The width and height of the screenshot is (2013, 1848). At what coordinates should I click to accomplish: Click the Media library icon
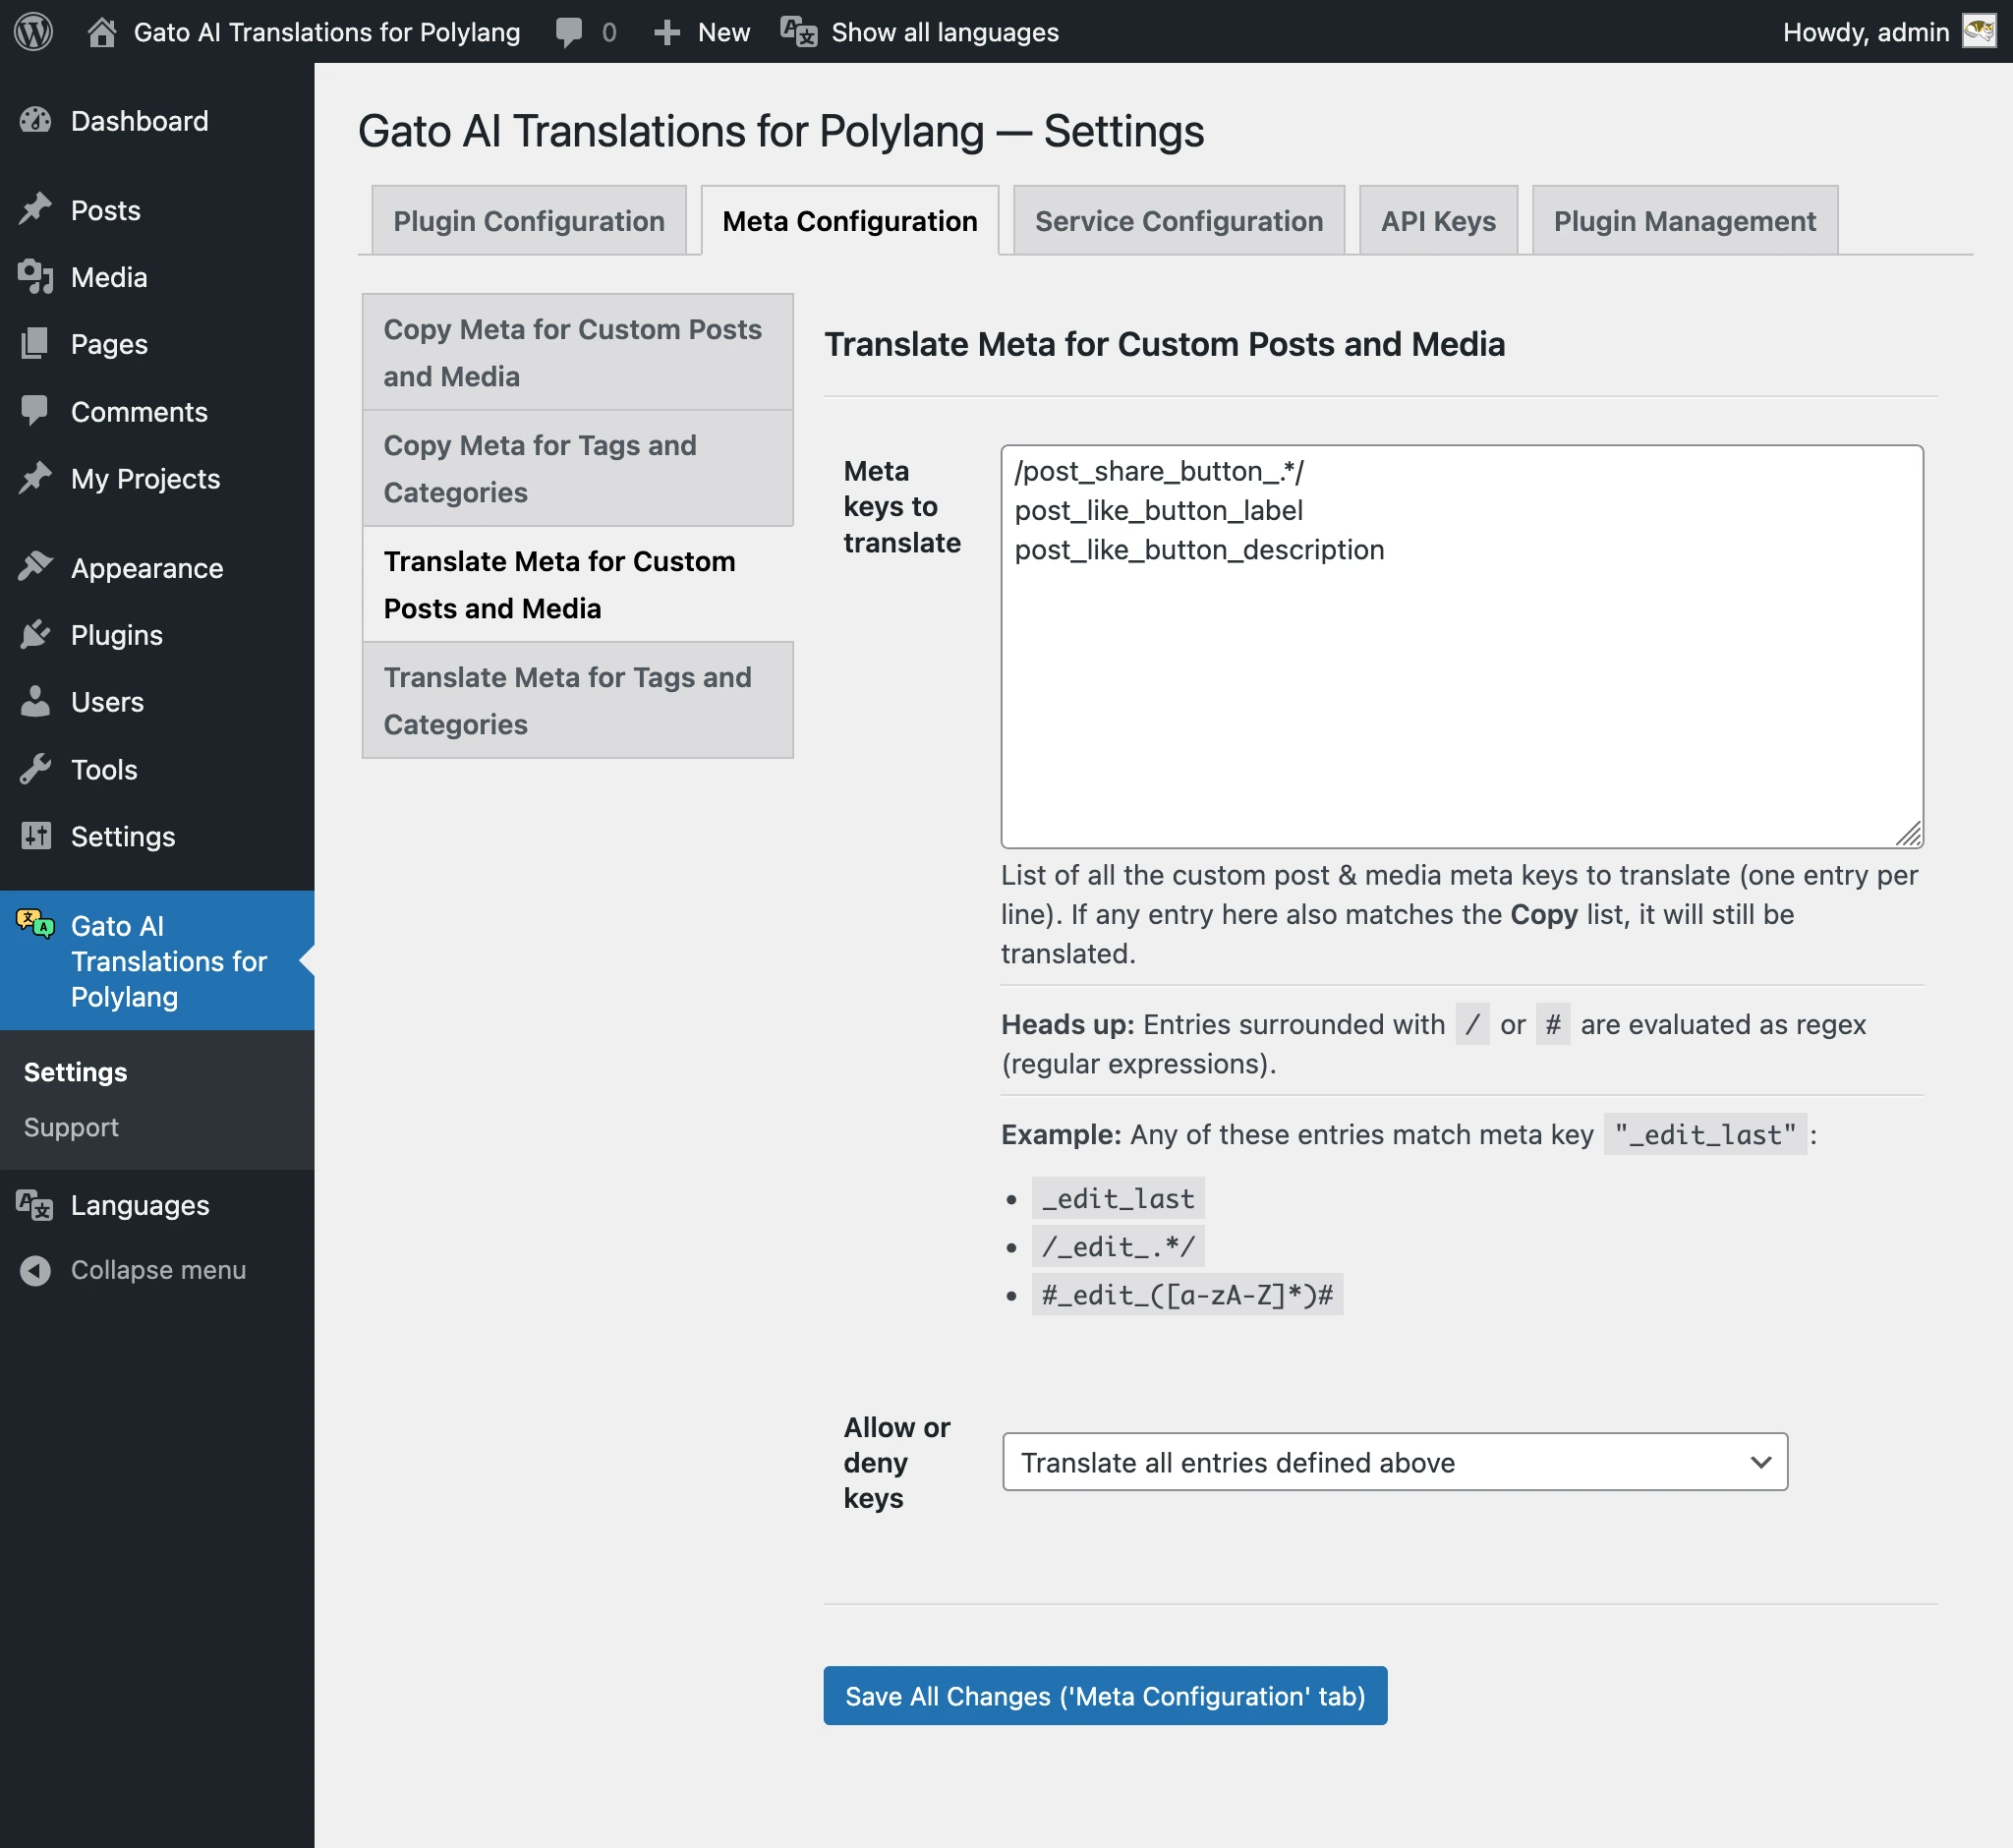tap(35, 277)
